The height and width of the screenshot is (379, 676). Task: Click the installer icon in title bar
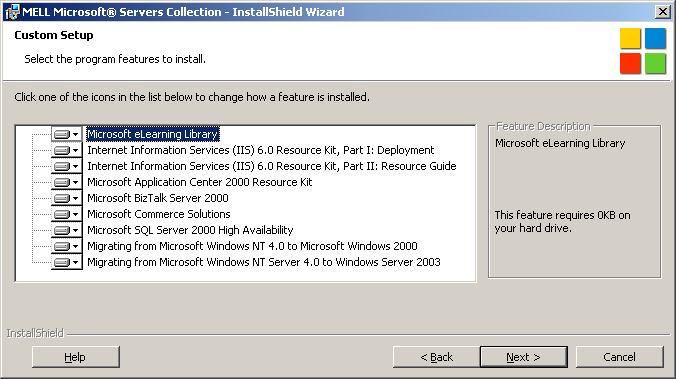coord(12,12)
